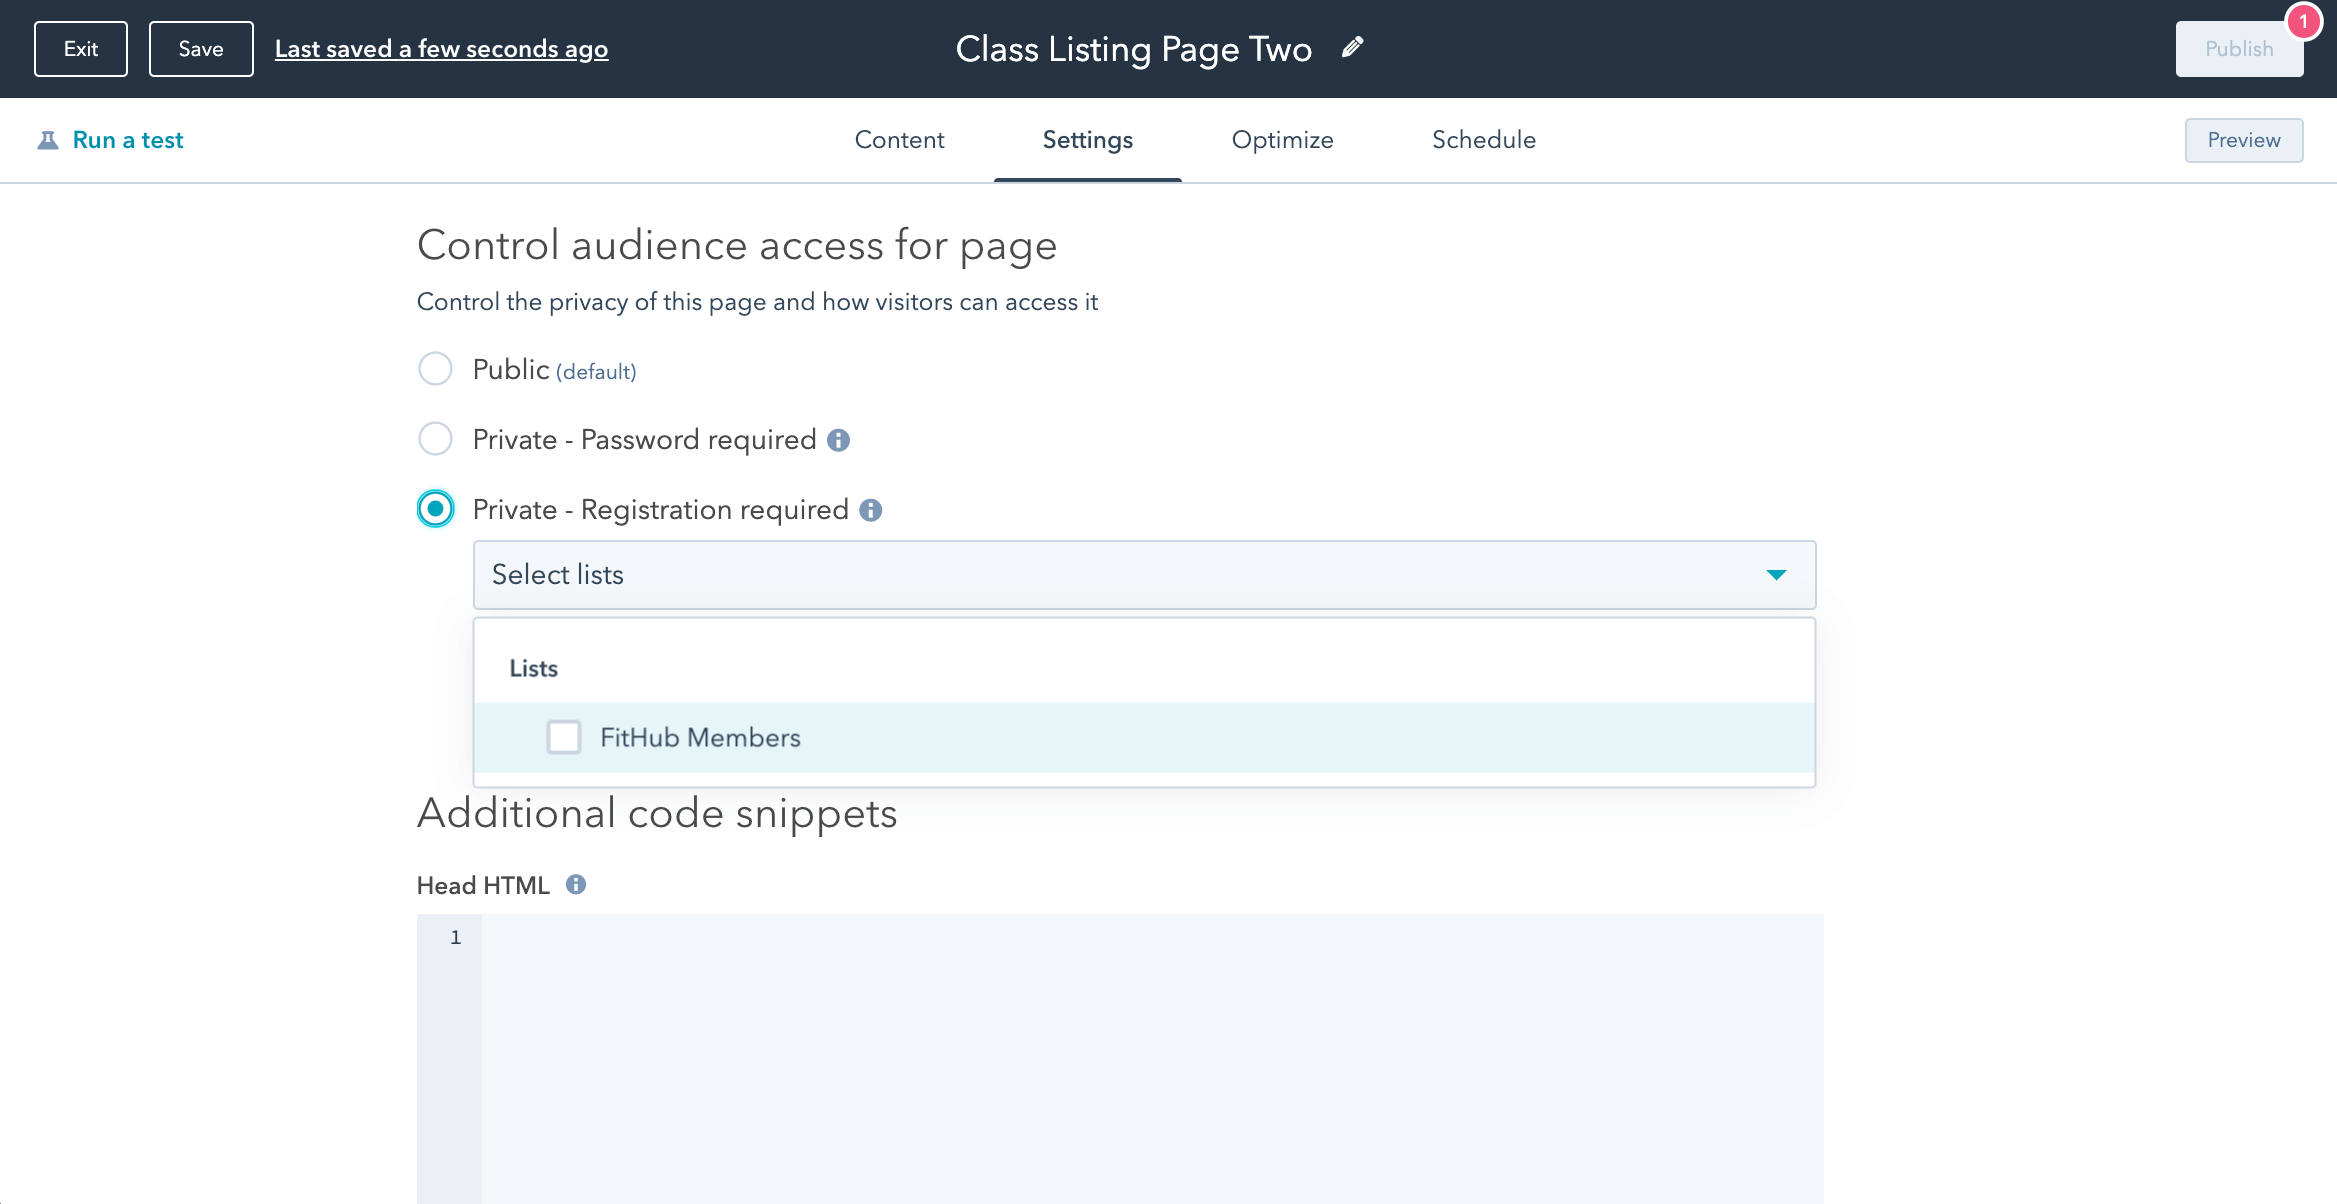2337x1204 pixels.
Task: Select Private - Registration required
Action: [x=436, y=509]
